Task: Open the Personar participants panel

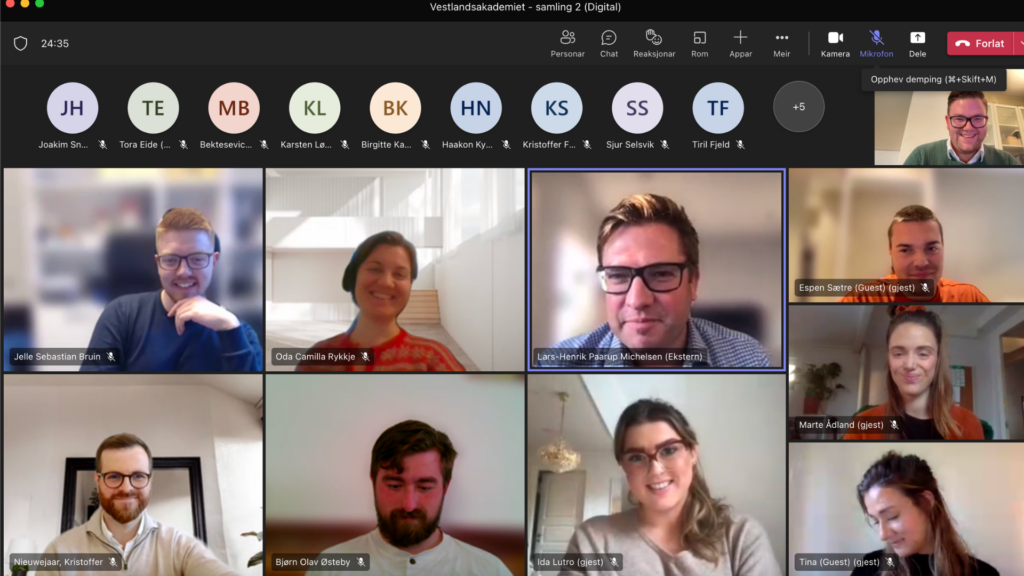Action: (567, 44)
